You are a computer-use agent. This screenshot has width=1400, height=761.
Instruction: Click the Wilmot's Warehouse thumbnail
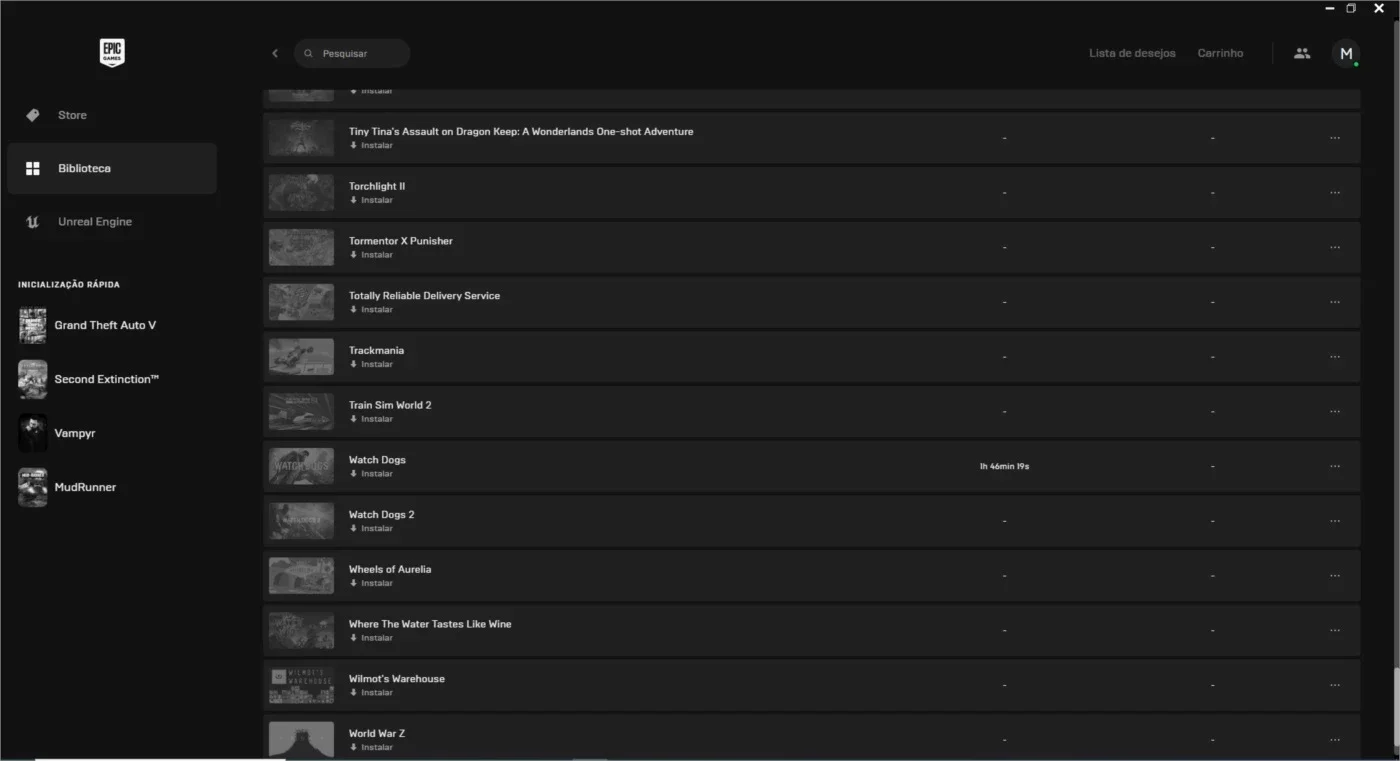tap(301, 685)
